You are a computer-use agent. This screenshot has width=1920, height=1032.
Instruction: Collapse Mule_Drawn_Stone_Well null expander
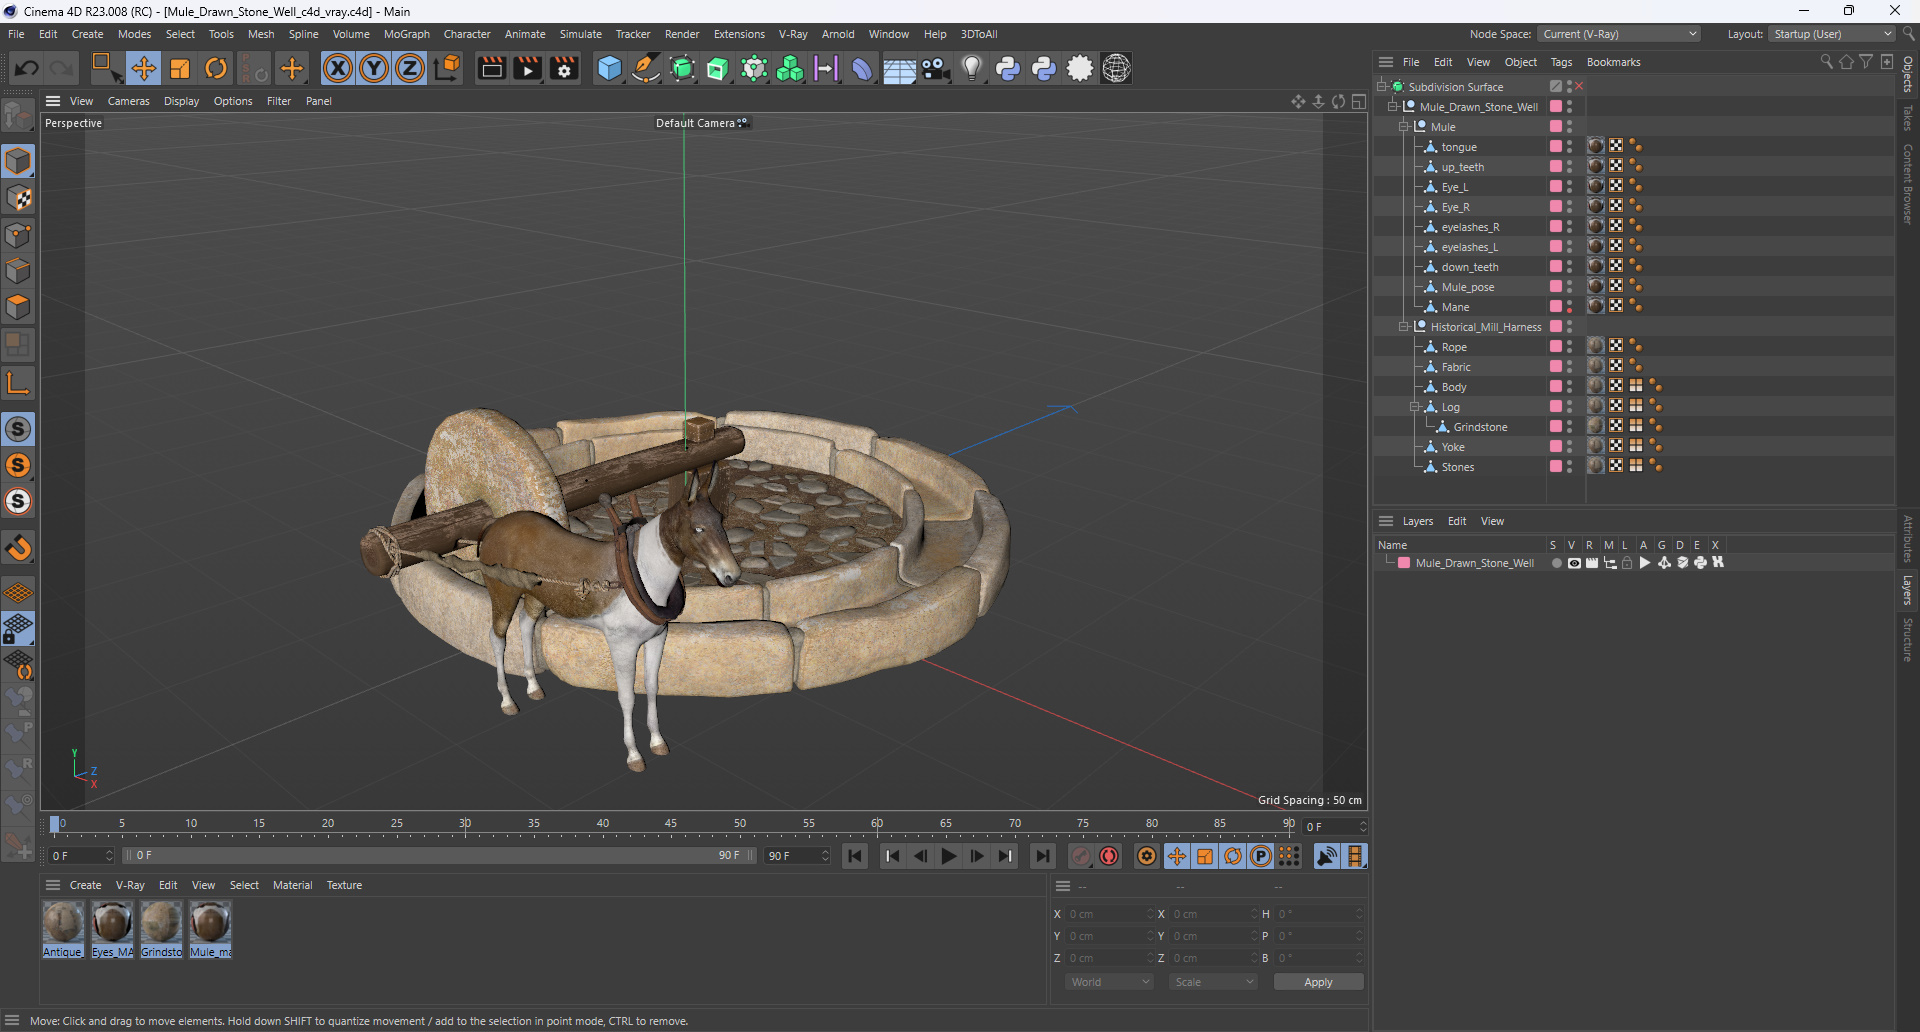(1393, 107)
